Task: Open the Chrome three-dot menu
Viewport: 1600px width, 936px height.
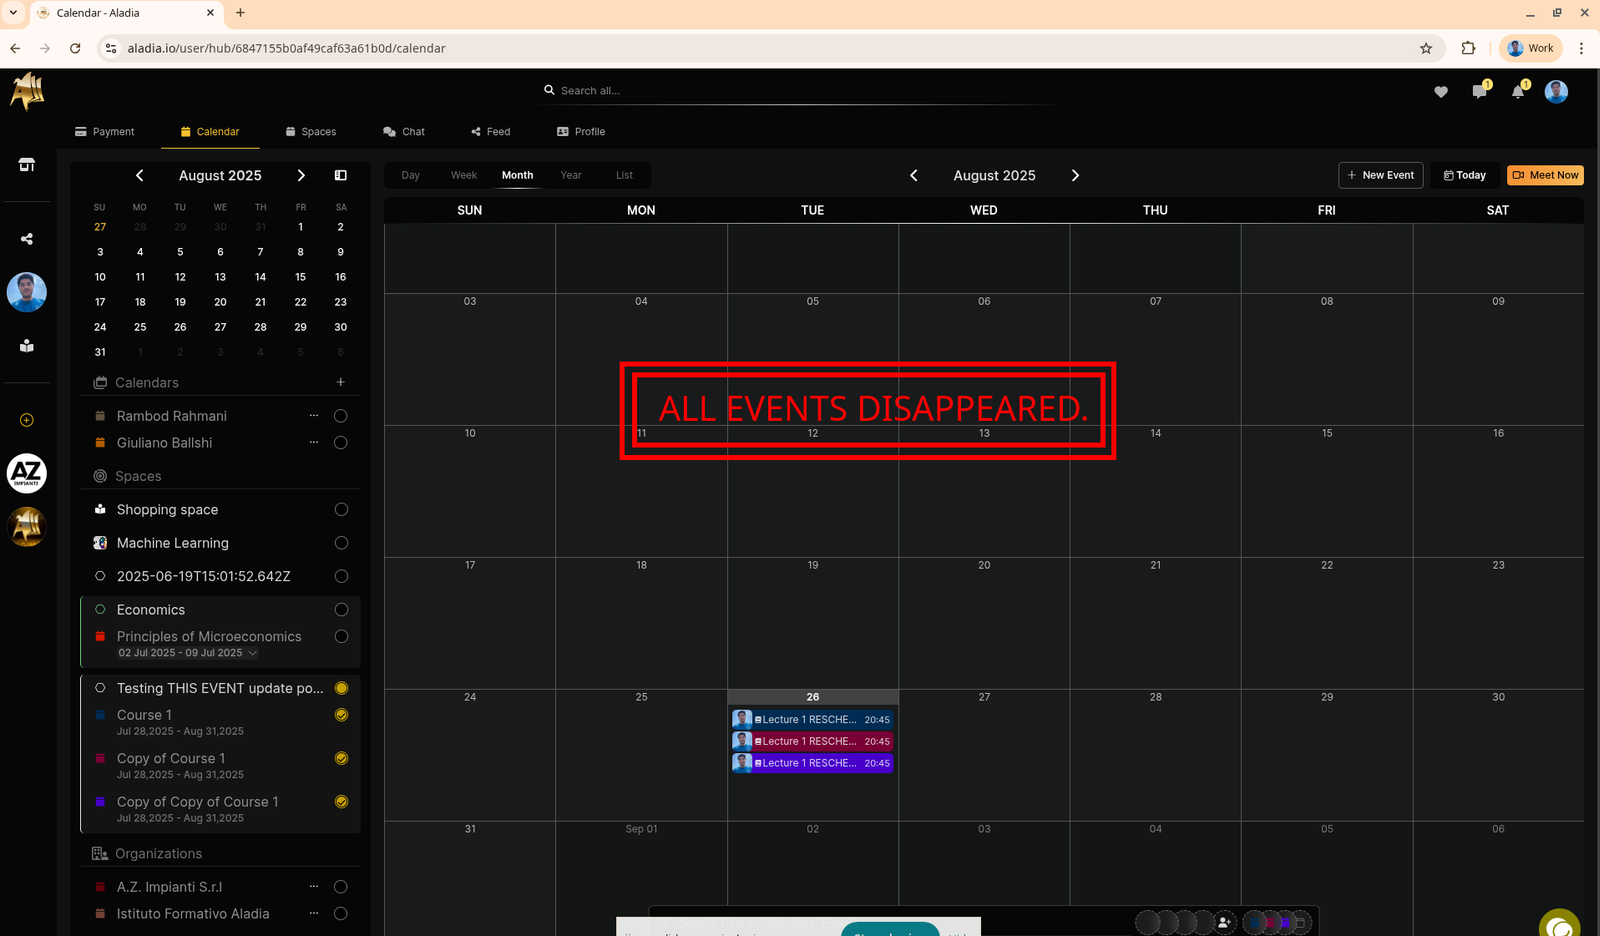Action: click(x=1581, y=48)
